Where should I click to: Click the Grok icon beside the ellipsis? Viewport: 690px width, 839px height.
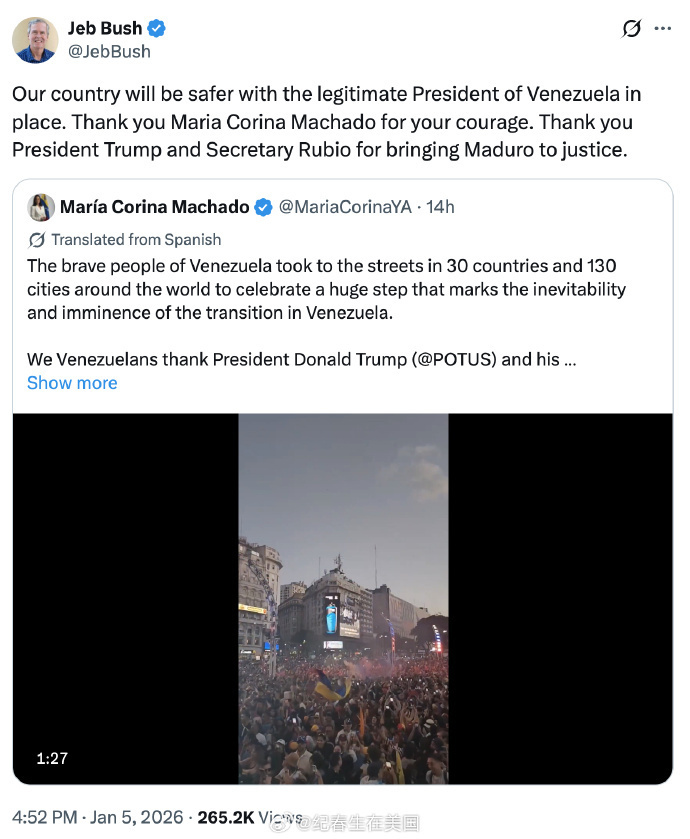click(631, 29)
